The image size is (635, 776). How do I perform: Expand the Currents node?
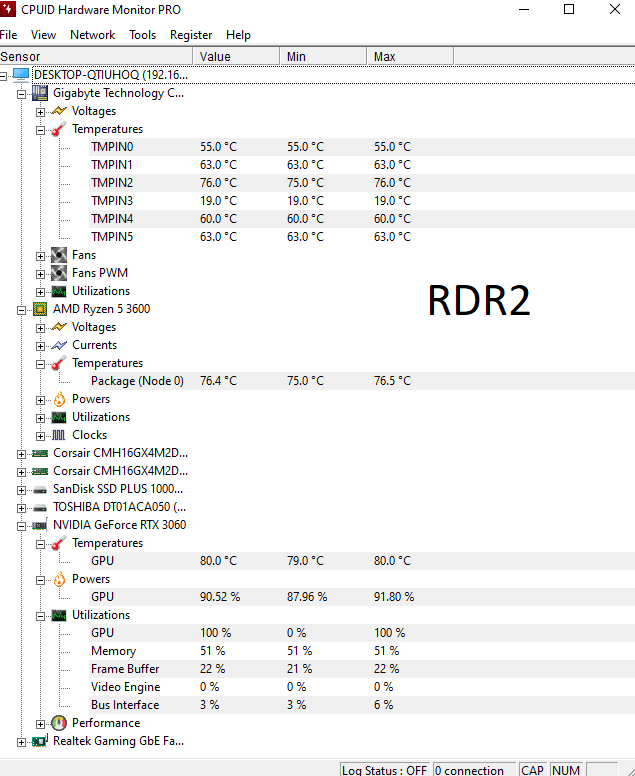[x=40, y=346]
